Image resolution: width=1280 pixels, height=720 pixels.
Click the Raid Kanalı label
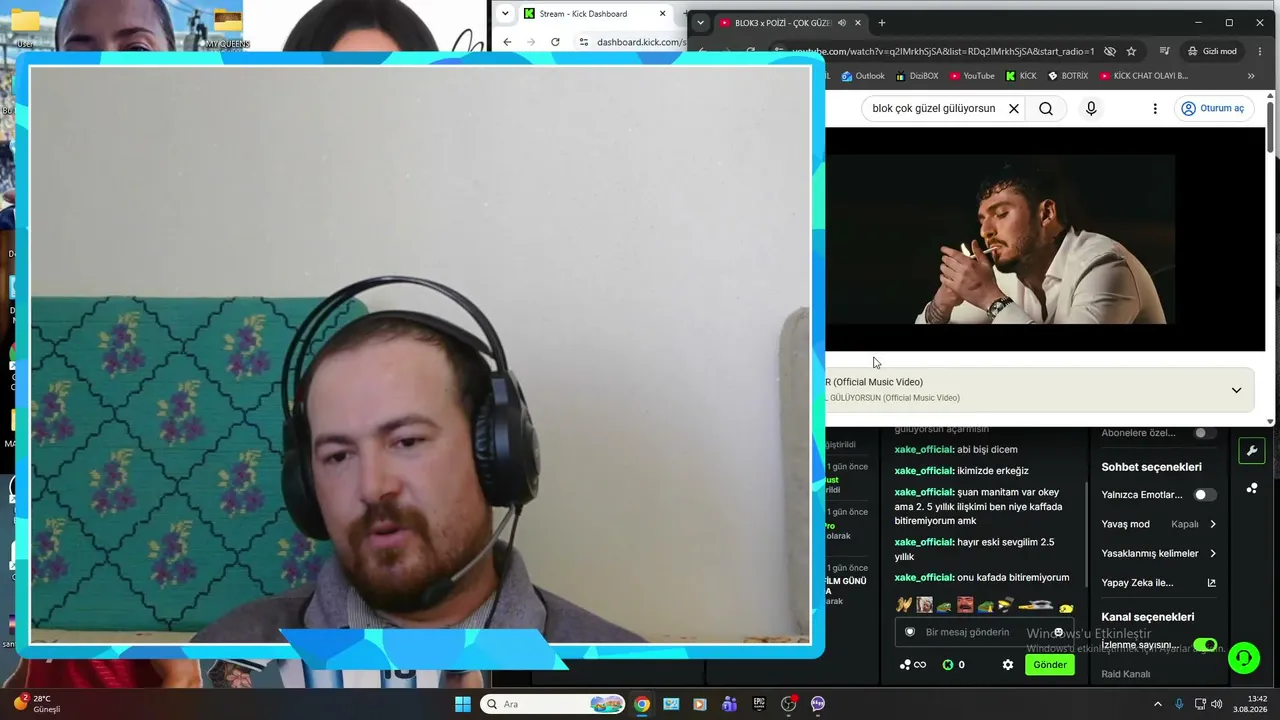coord(1126,674)
